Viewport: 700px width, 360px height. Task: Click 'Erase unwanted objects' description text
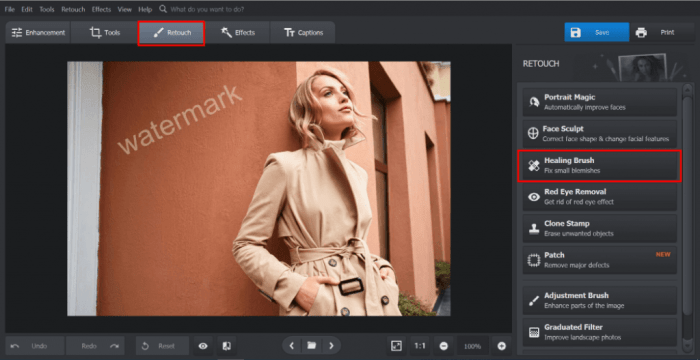579,234
